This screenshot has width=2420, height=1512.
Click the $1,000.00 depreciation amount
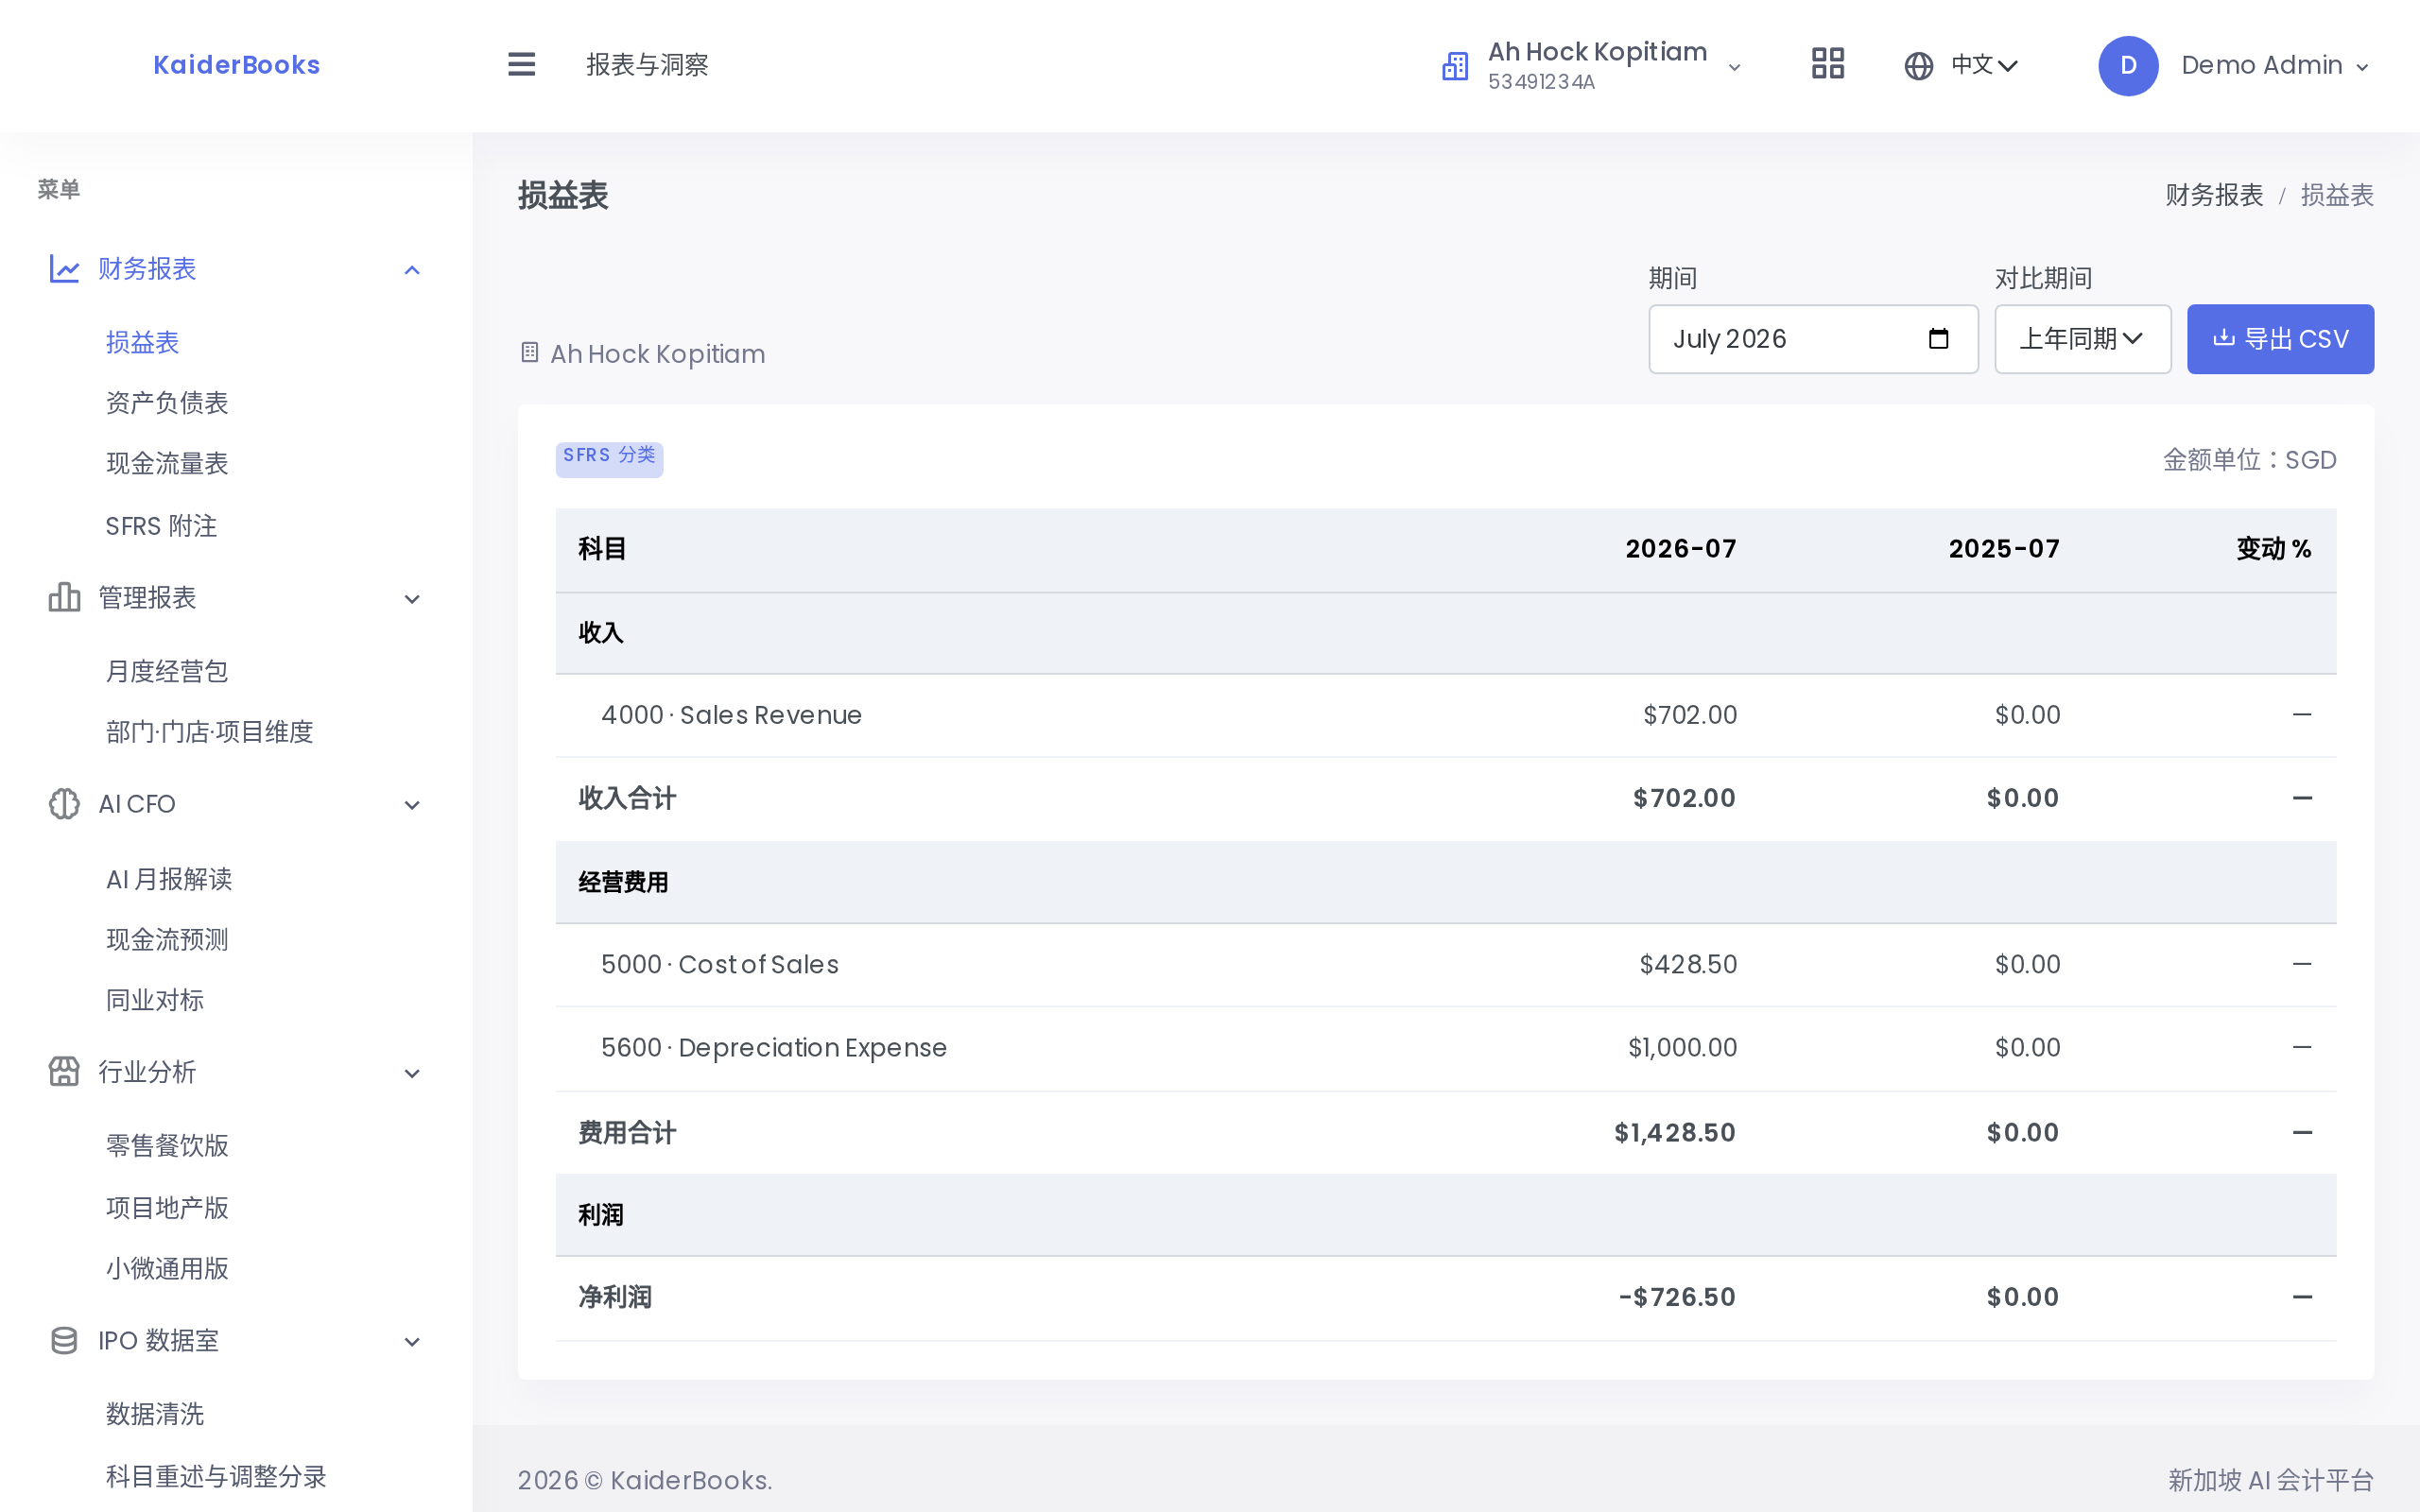1682,1047
